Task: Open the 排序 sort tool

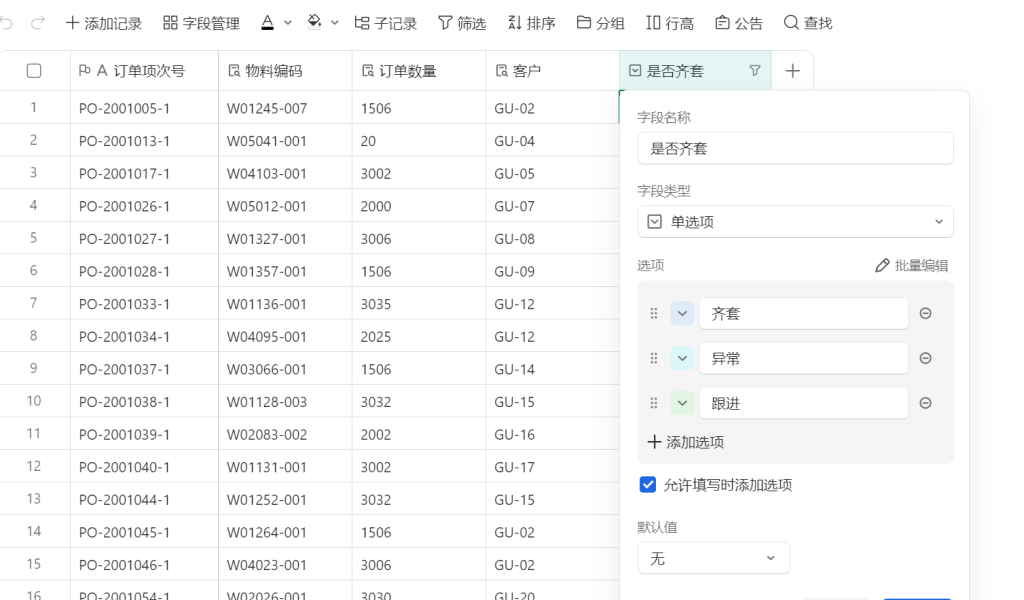Action: click(x=532, y=24)
